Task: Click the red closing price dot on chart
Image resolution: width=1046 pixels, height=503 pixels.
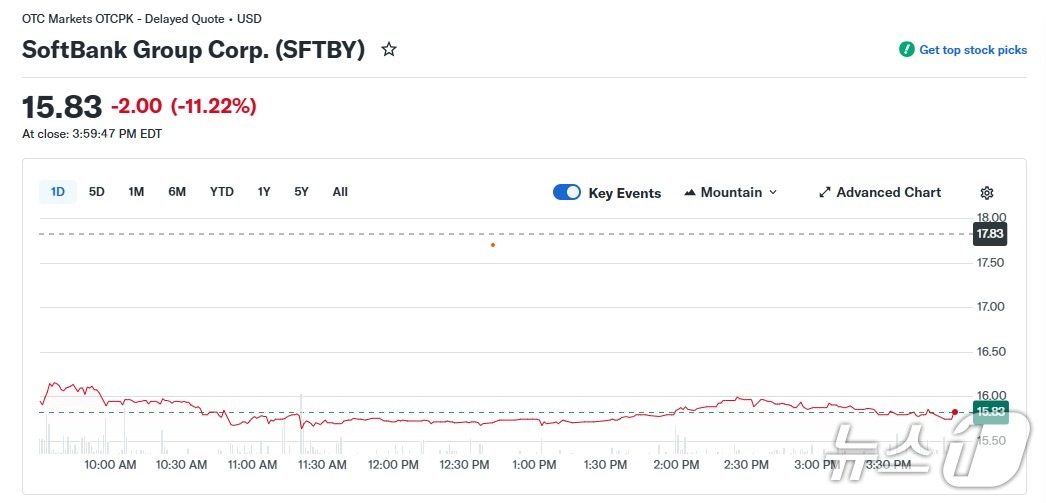Action: [955, 412]
